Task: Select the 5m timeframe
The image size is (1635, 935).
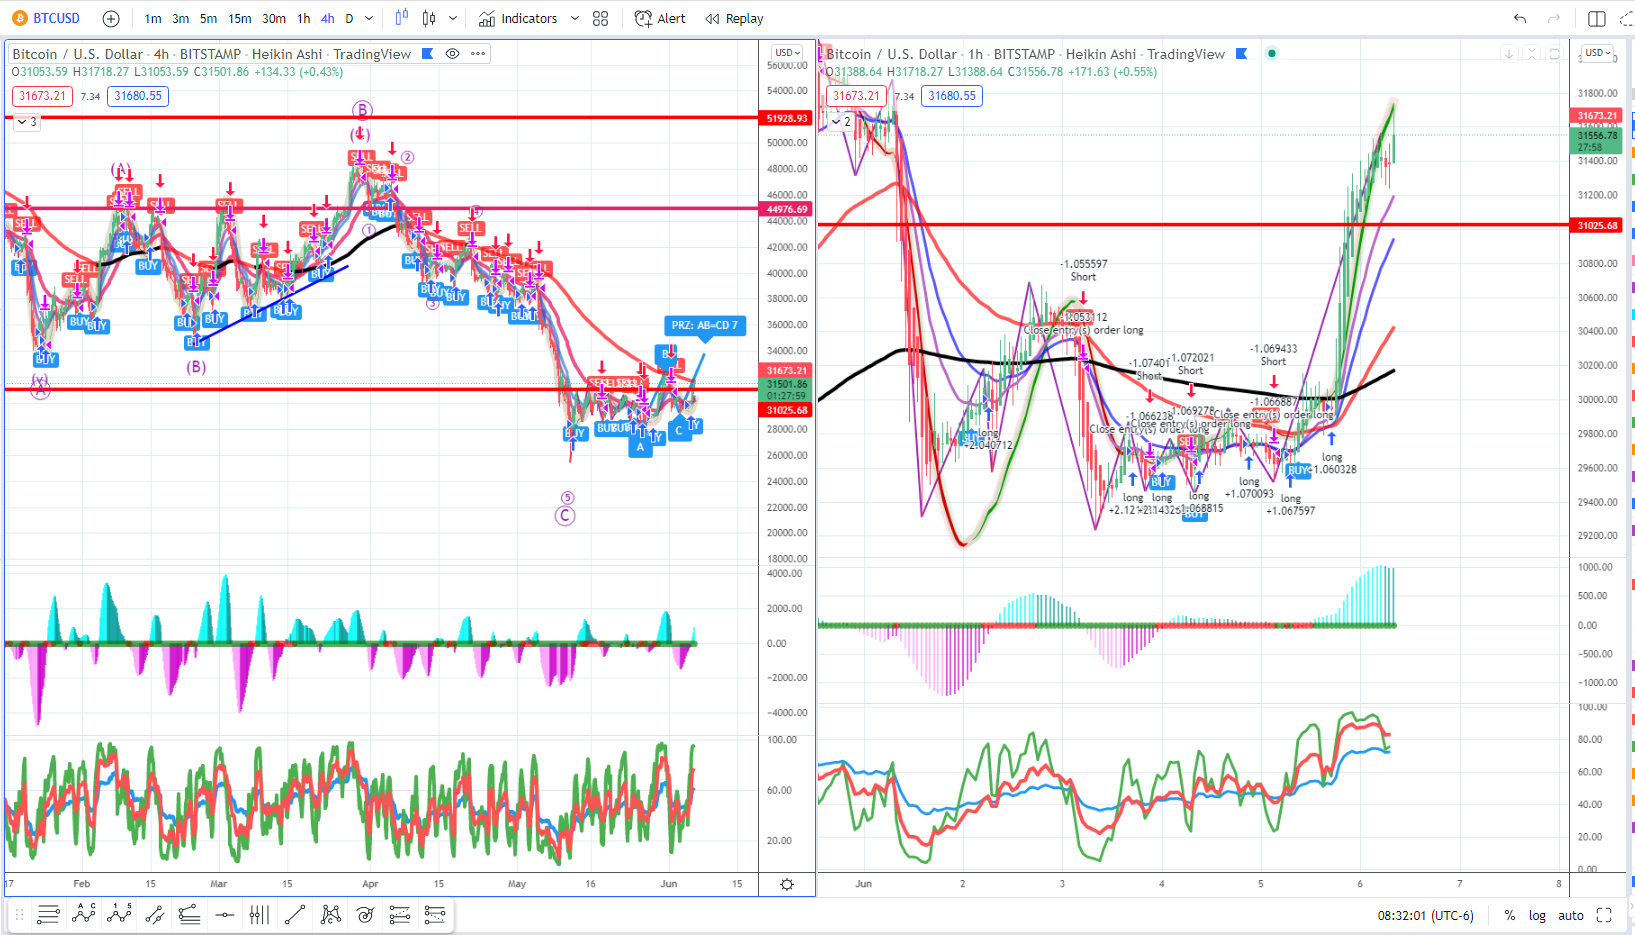Action: [208, 18]
